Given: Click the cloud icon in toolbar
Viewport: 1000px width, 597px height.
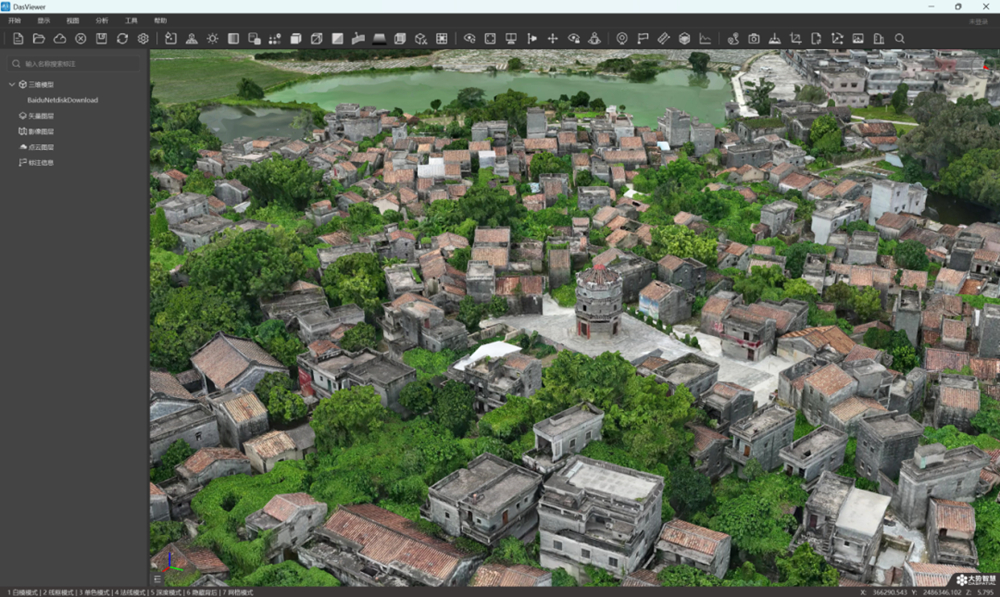Looking at the screenshot, I should 60,39.
